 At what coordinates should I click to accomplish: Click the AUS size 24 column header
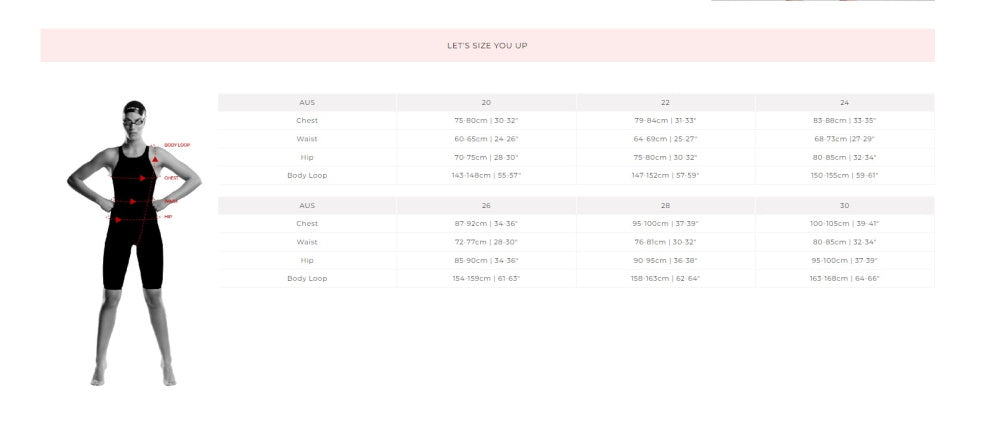844,102
